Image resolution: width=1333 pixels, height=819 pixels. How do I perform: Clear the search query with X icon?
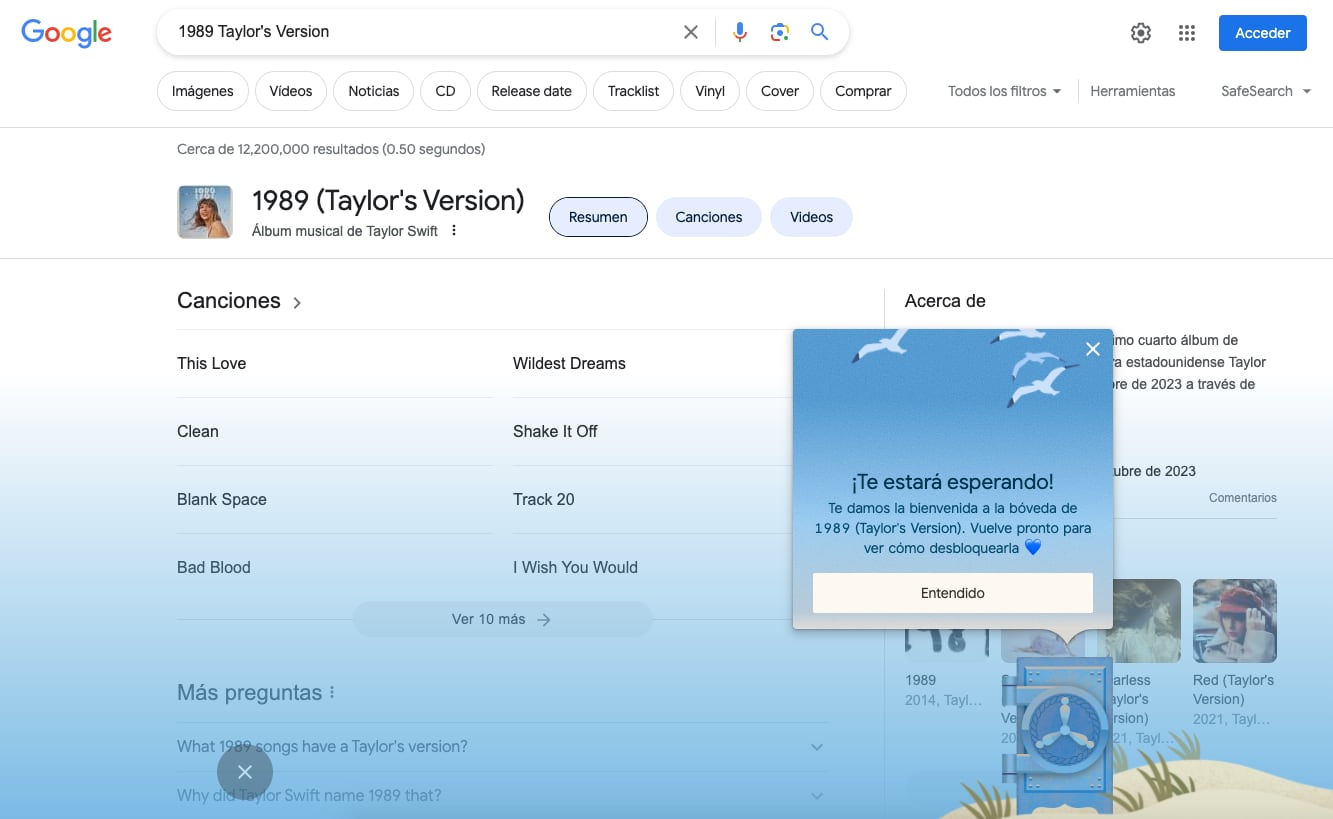(690, 32)
